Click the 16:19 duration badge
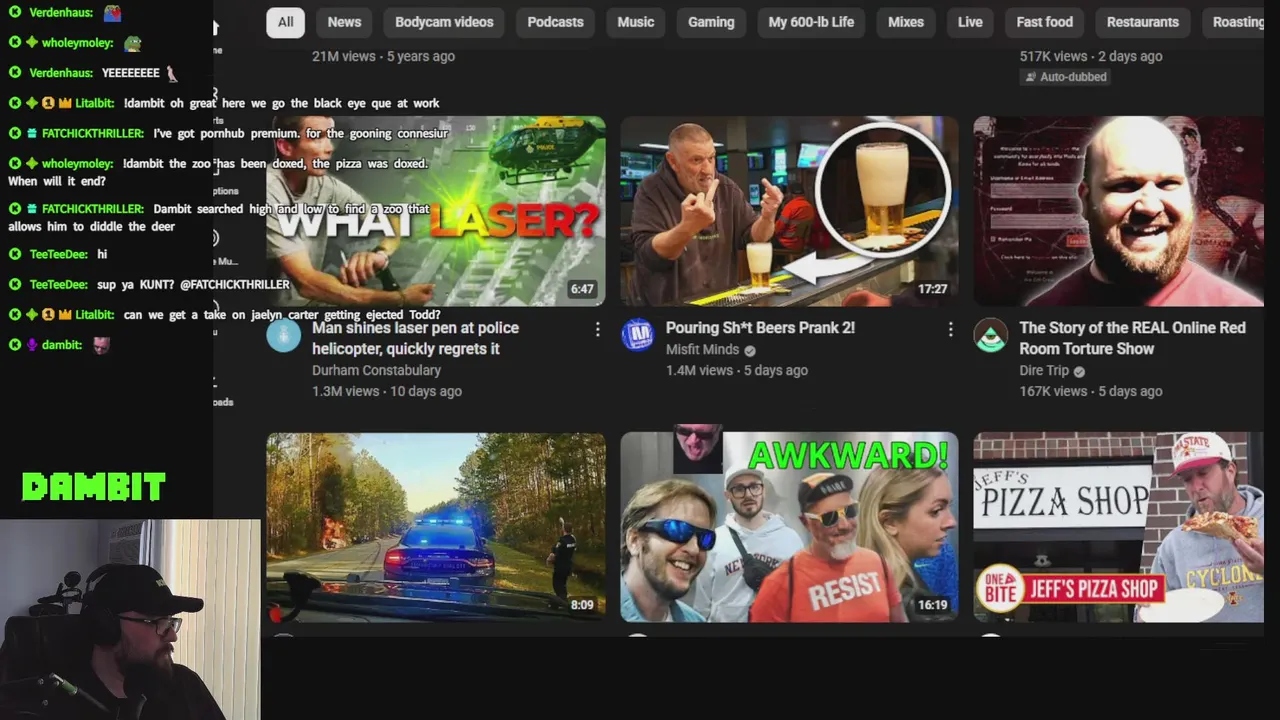1280x720 pixels. (932, 605)
